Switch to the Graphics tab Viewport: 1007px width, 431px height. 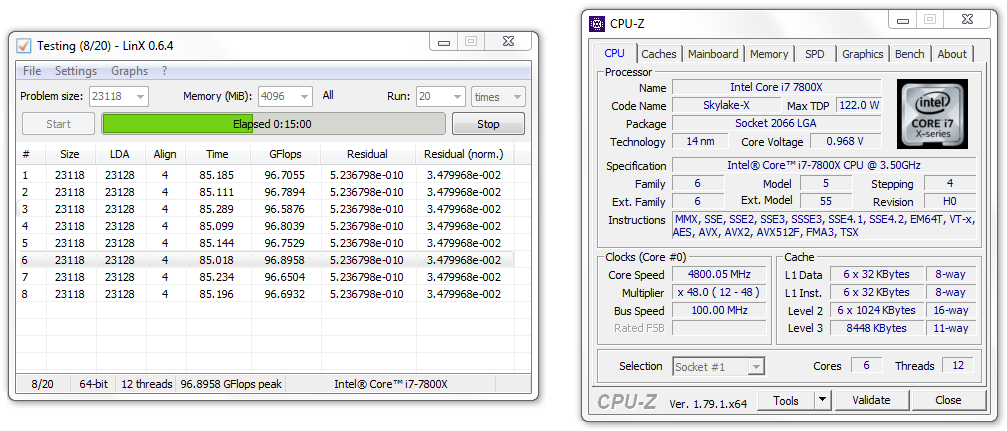point(863,54)
